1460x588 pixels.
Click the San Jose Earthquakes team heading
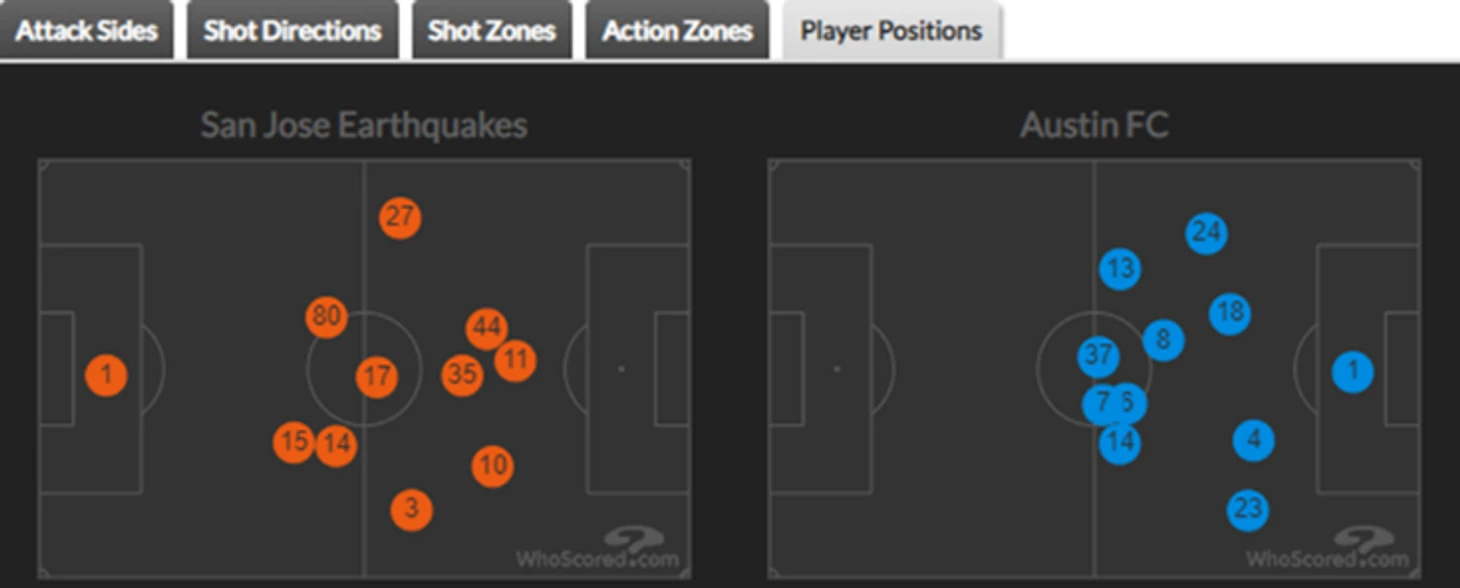click(x=364, y=125)
